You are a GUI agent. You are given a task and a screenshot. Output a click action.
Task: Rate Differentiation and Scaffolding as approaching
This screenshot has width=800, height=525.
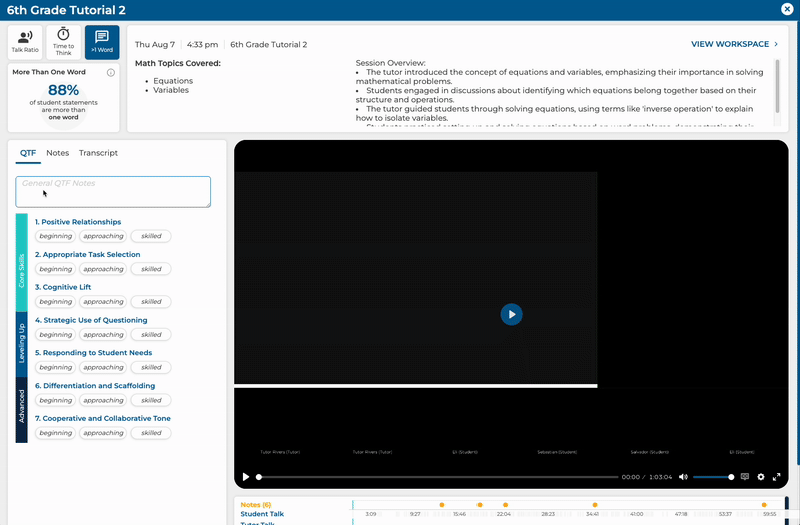pyautogui.click(x=103, y=401)
